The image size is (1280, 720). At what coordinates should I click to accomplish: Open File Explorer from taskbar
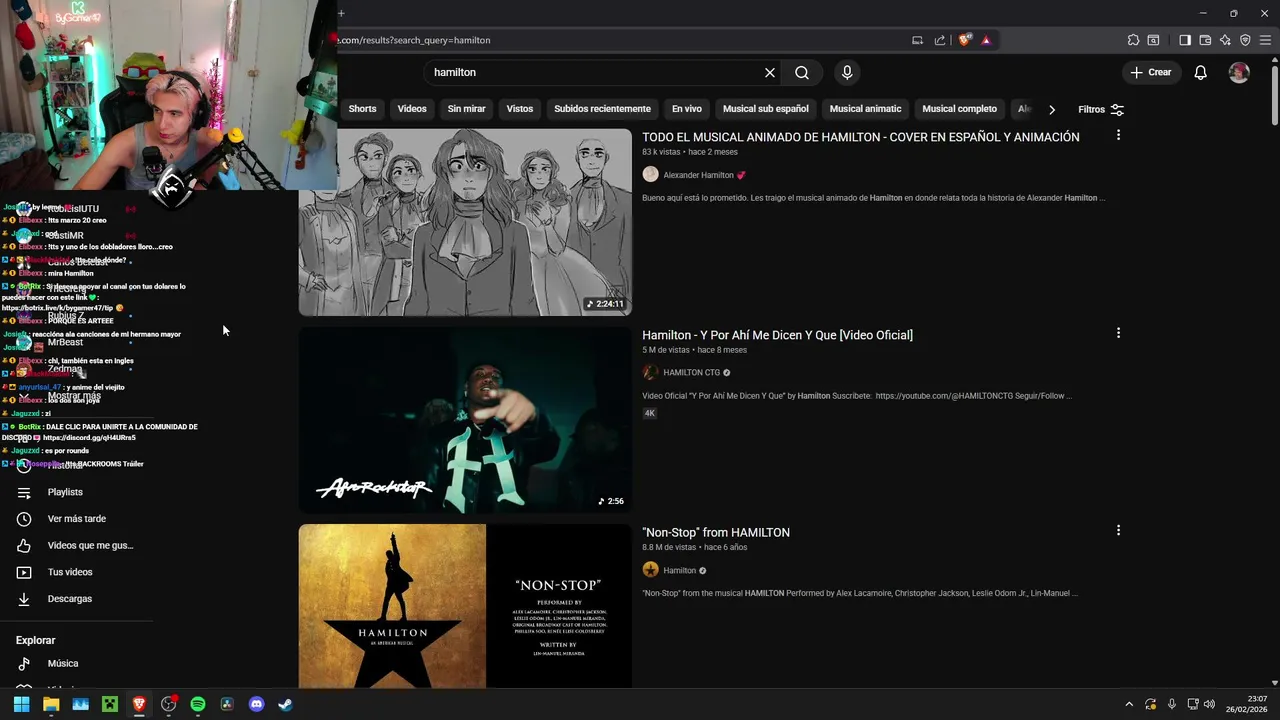pos(51,704)
